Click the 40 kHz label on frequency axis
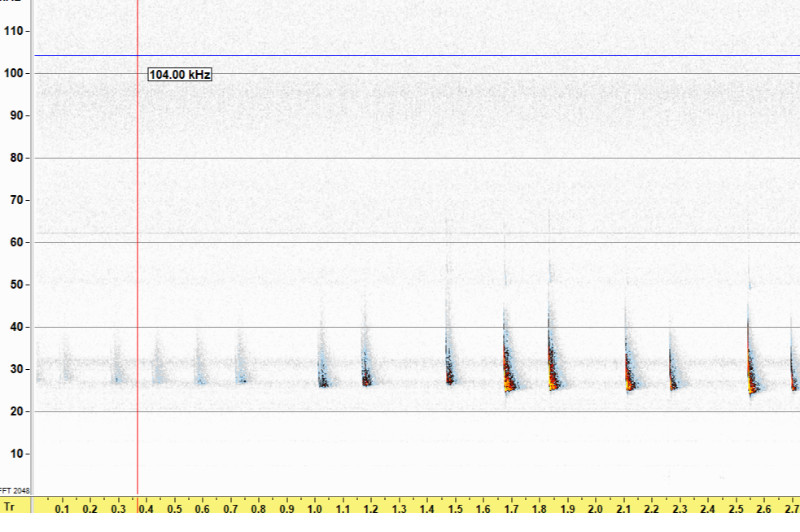This screenshot has height=532, width=800. point(16,327)
